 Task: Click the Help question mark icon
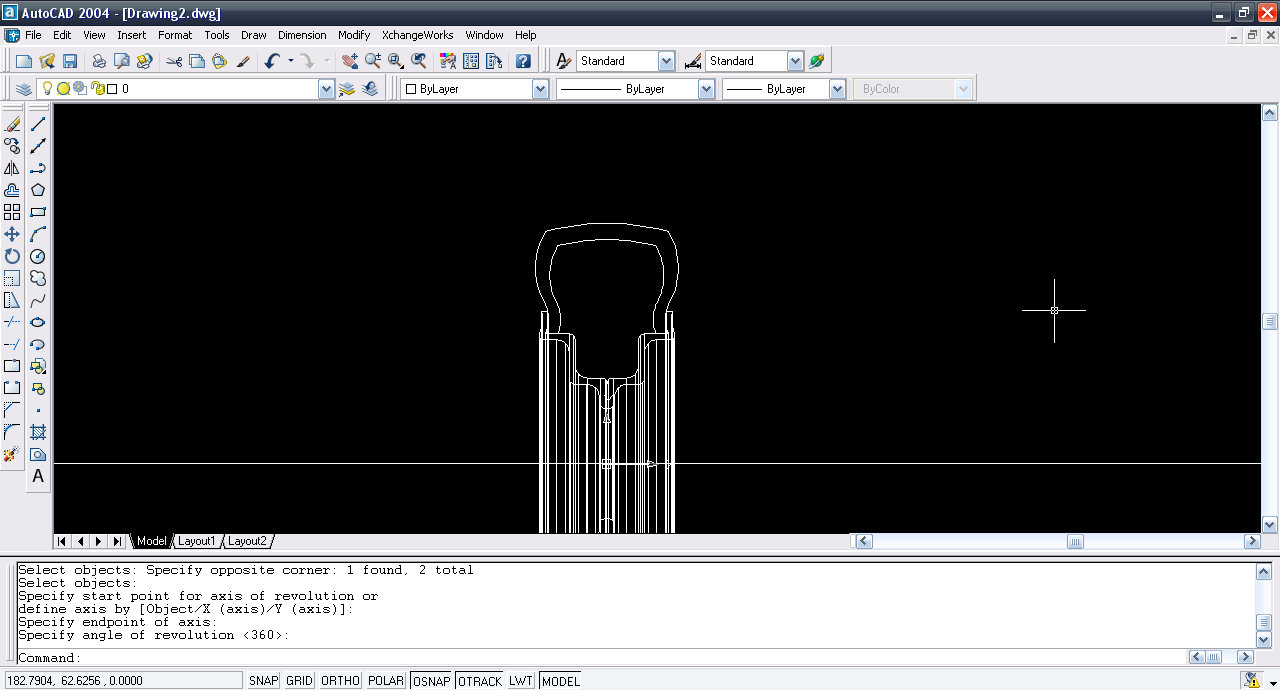click(x=523, y=61)
